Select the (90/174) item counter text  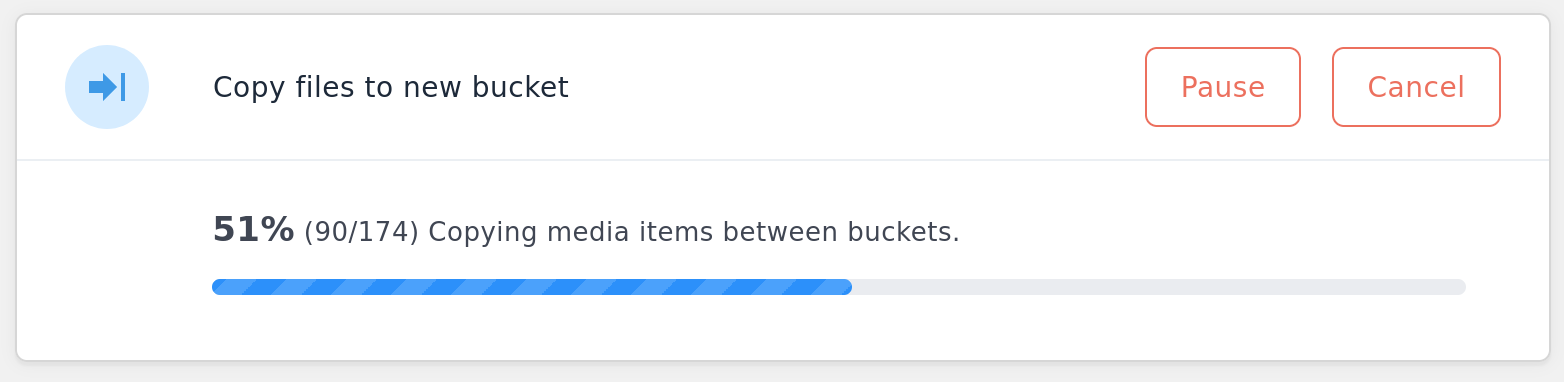[361, 232]
